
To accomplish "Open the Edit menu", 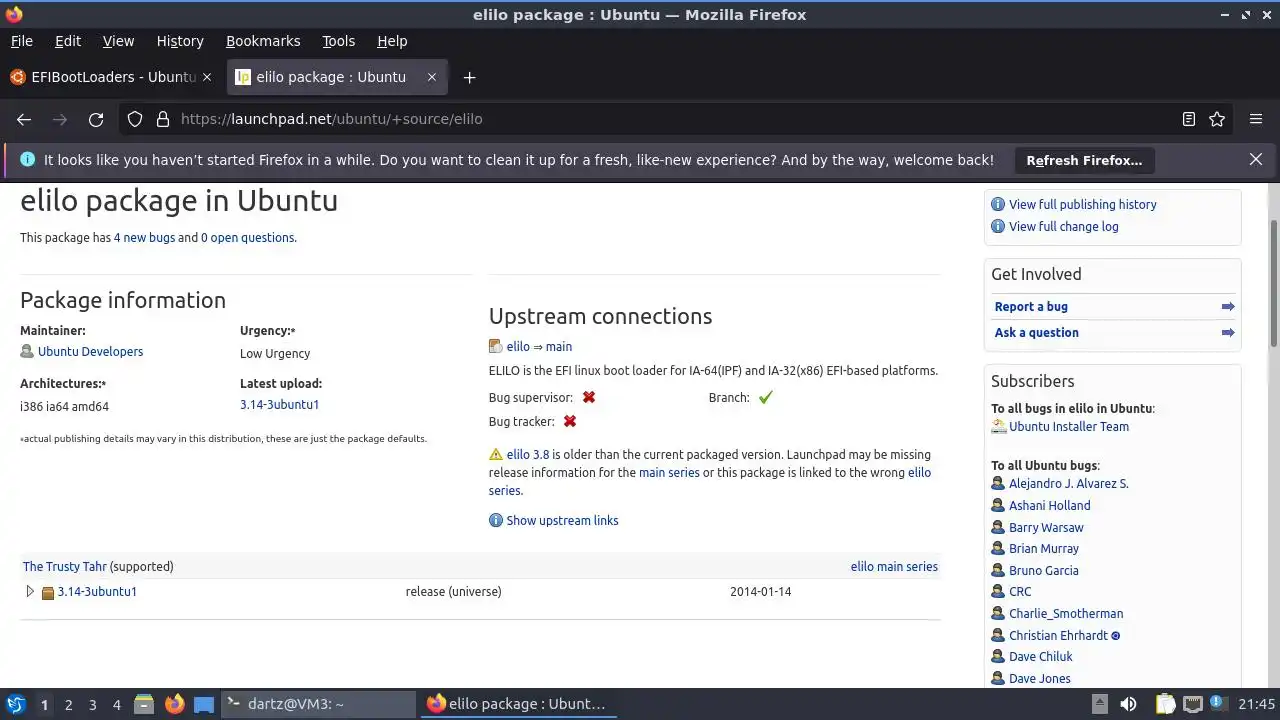I will pos(68,41).
